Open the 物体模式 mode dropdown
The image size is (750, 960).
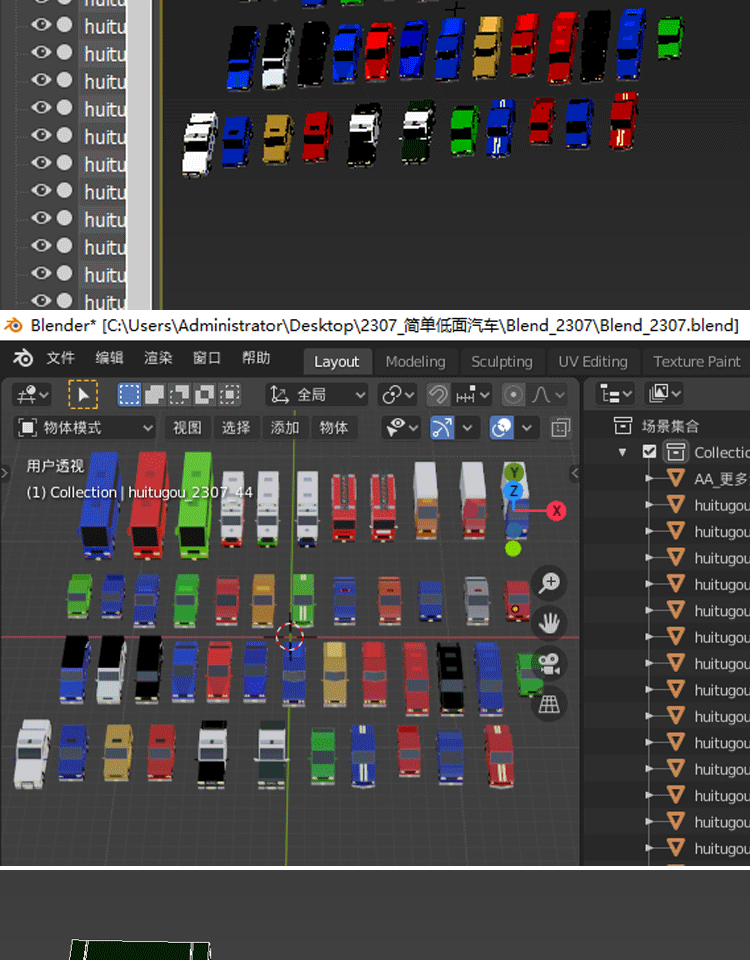[x=86, y=428]
